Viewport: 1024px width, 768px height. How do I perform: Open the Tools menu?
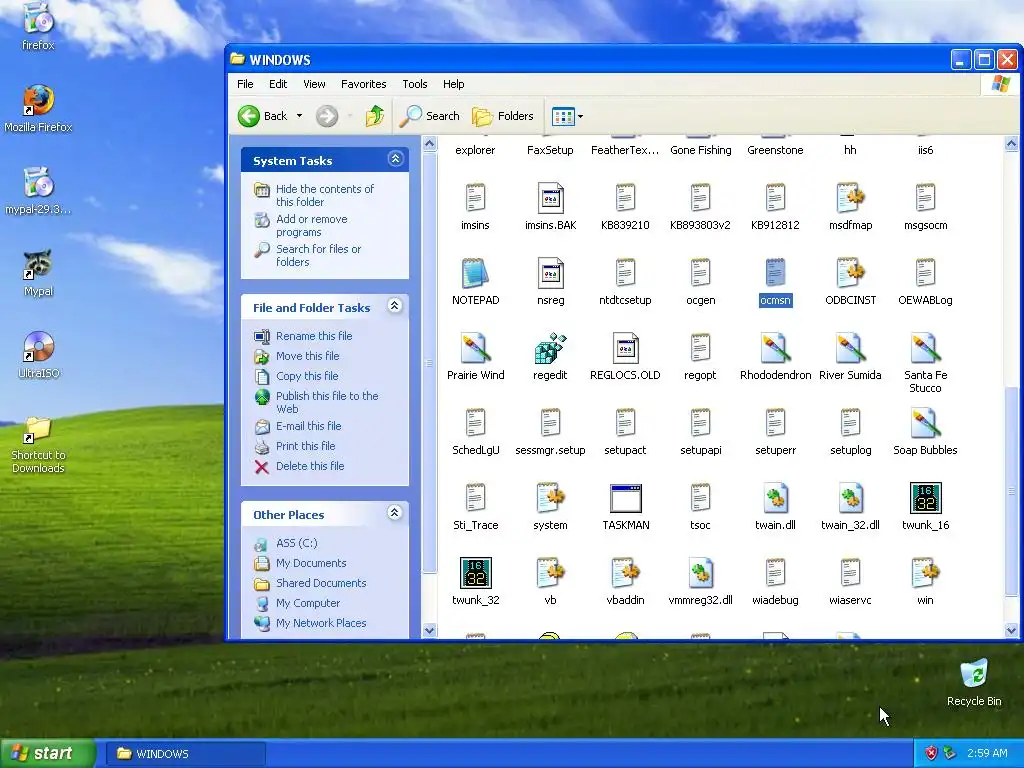(x=415, y=84)
